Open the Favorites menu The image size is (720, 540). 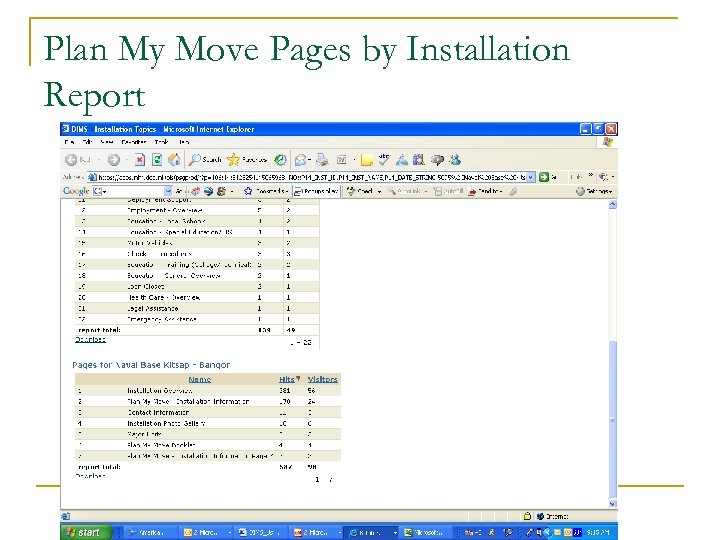[x=134, y=142]
